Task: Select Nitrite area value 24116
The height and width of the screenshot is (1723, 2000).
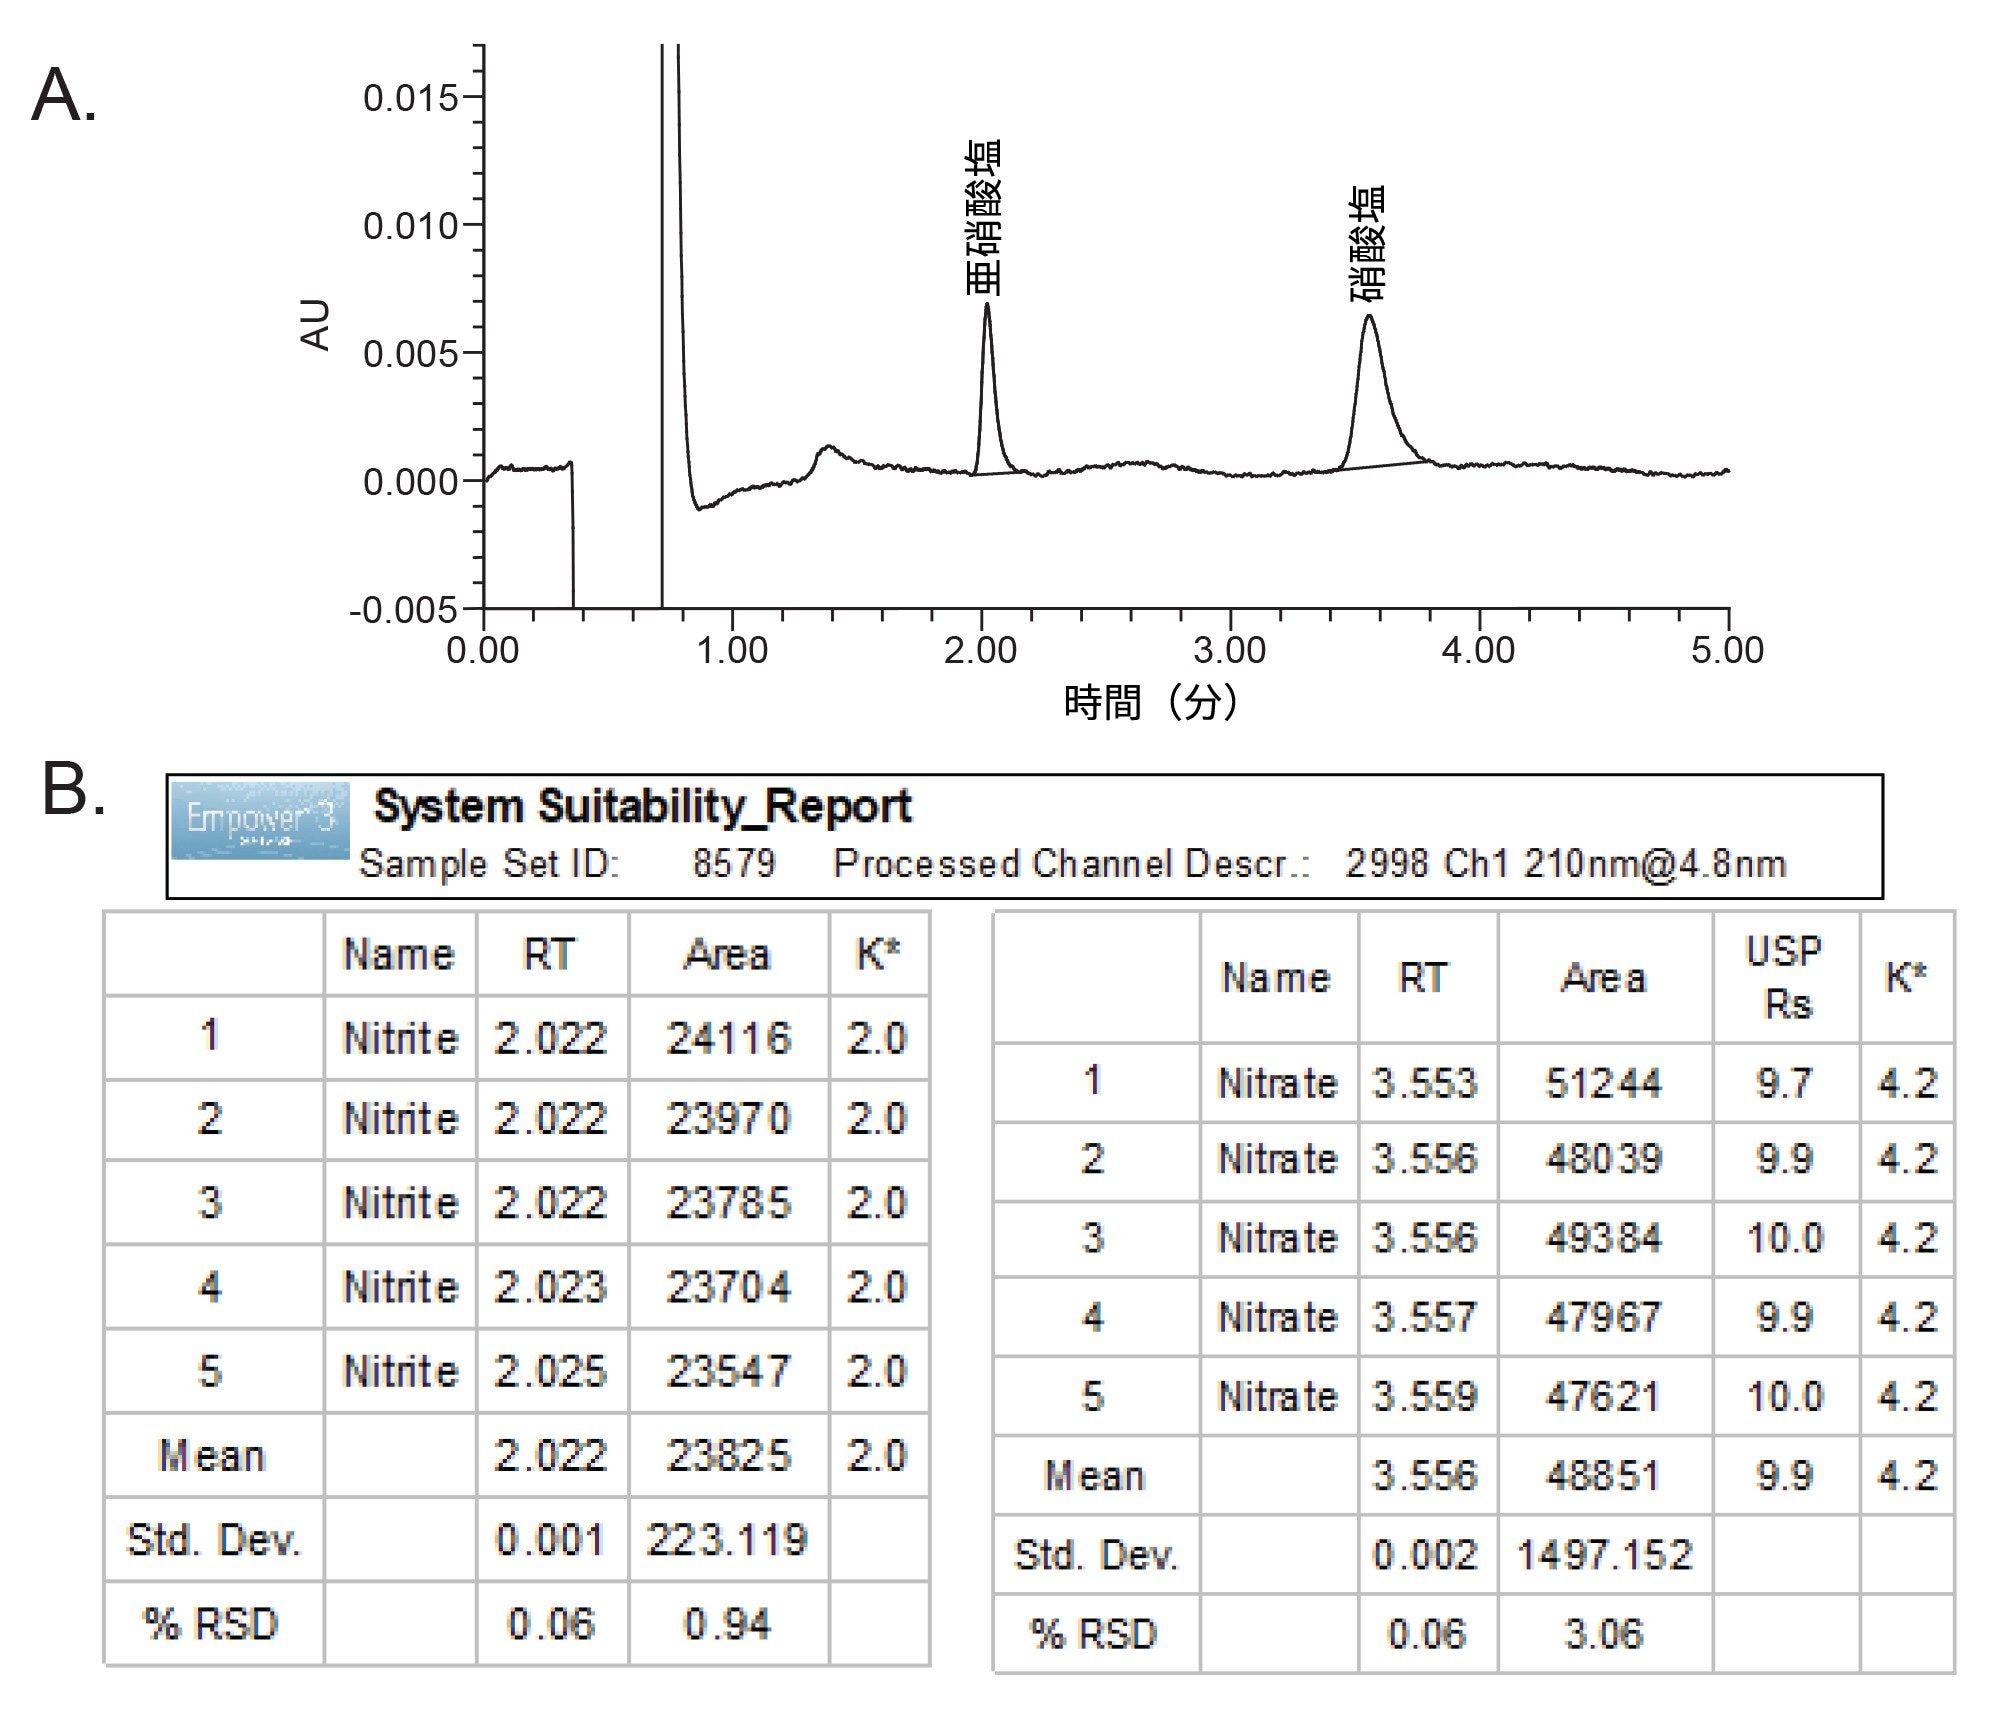Action: 729,1039
